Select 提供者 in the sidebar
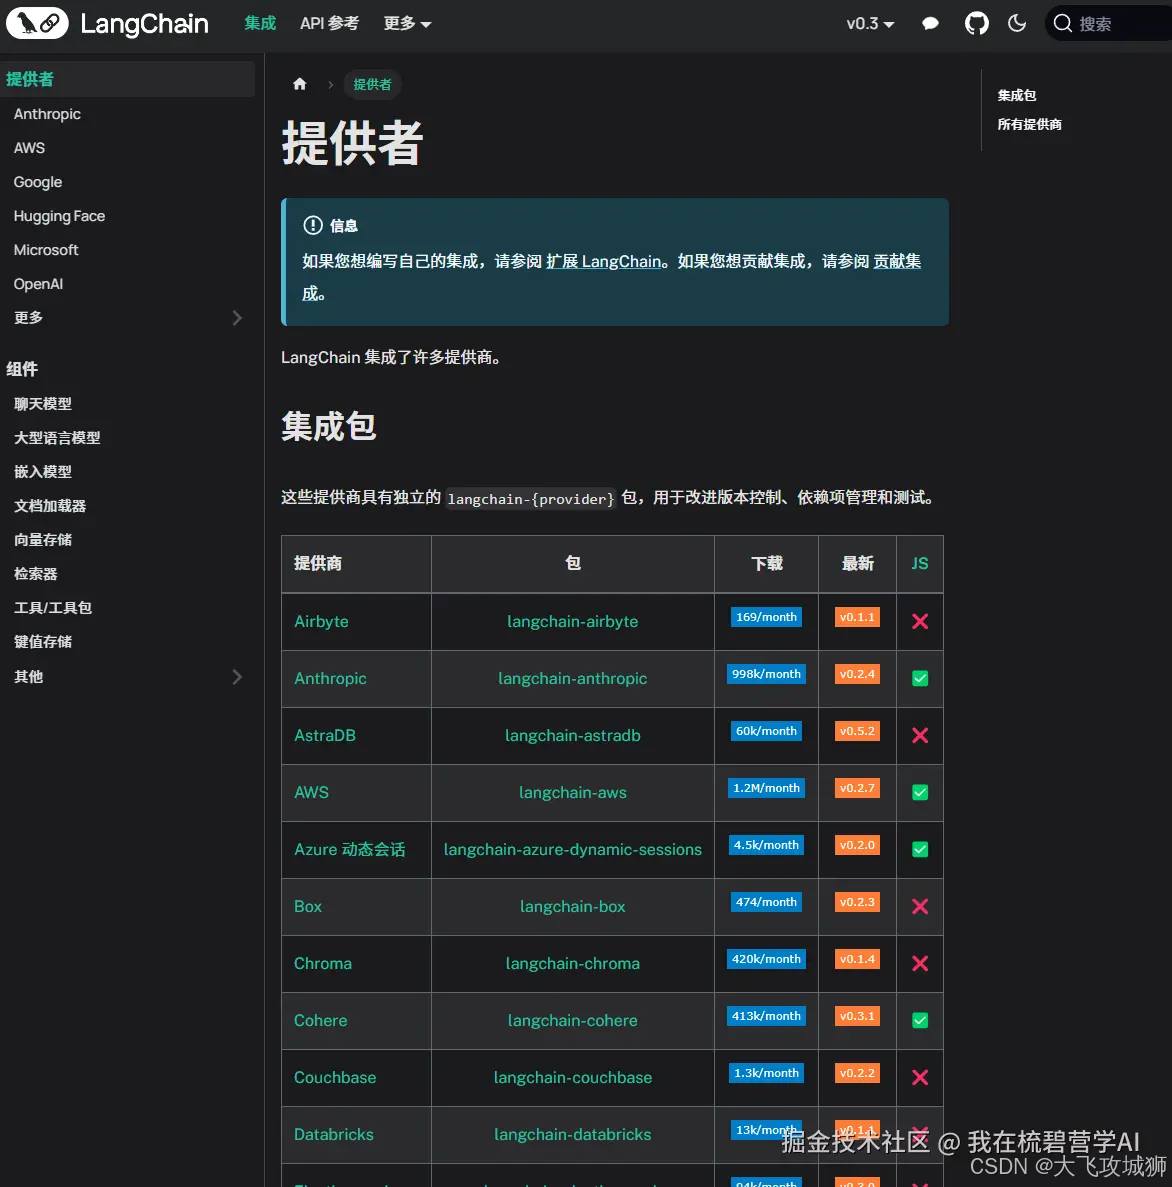1172x1187 pixels. pos(127,79)
